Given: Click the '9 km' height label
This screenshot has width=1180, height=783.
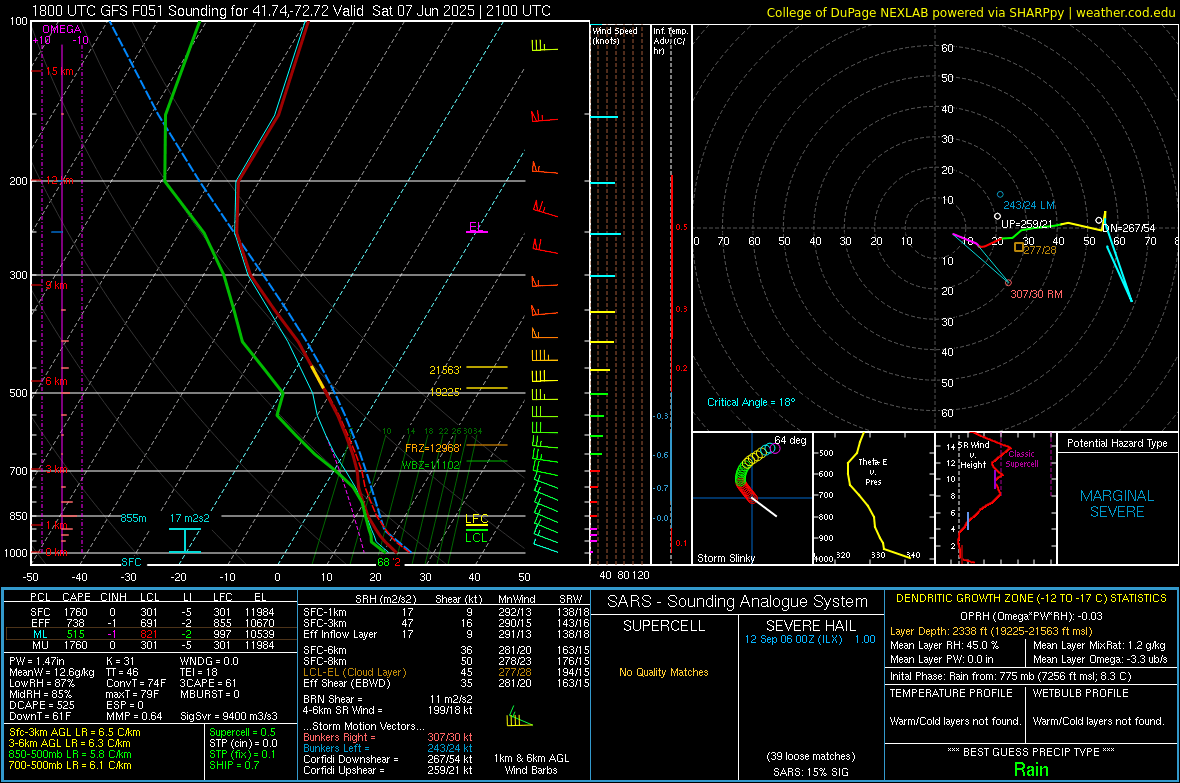Looking at the screenshot, I should click(x=56, y=285).
